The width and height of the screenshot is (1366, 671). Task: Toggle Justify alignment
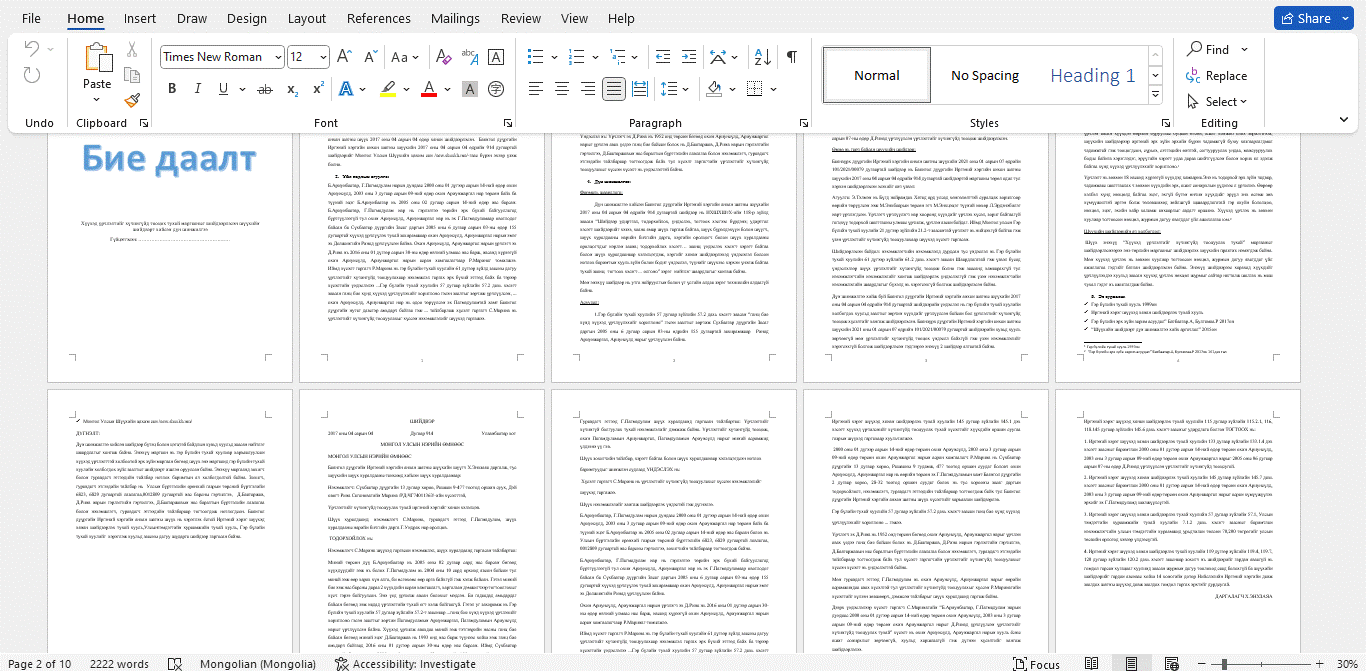(x=613, y=89)
